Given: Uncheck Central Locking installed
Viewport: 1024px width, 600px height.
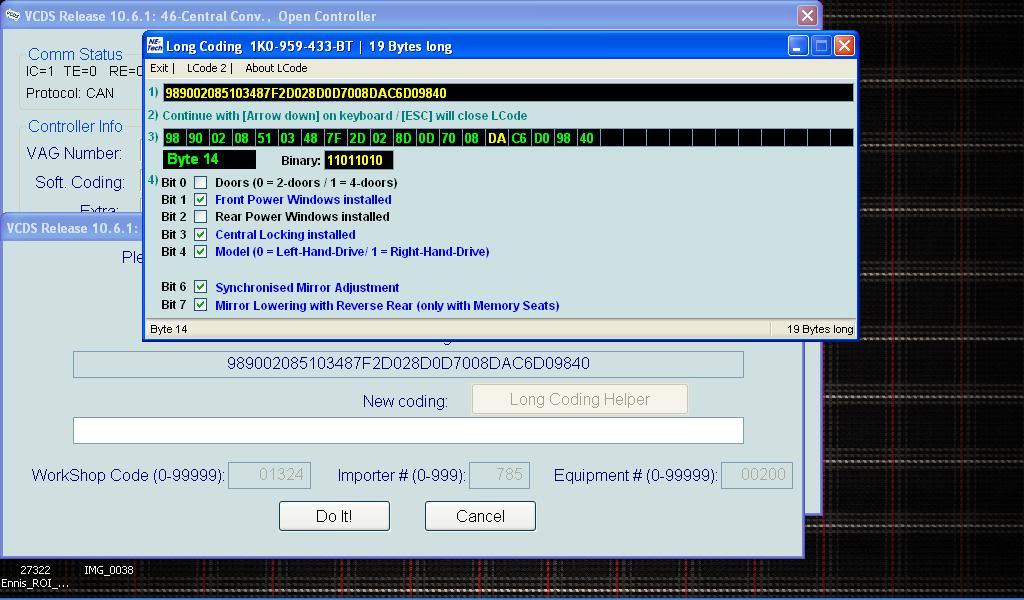Looking at the screenshot, I should pyautogui.click(x=200, y=234).
